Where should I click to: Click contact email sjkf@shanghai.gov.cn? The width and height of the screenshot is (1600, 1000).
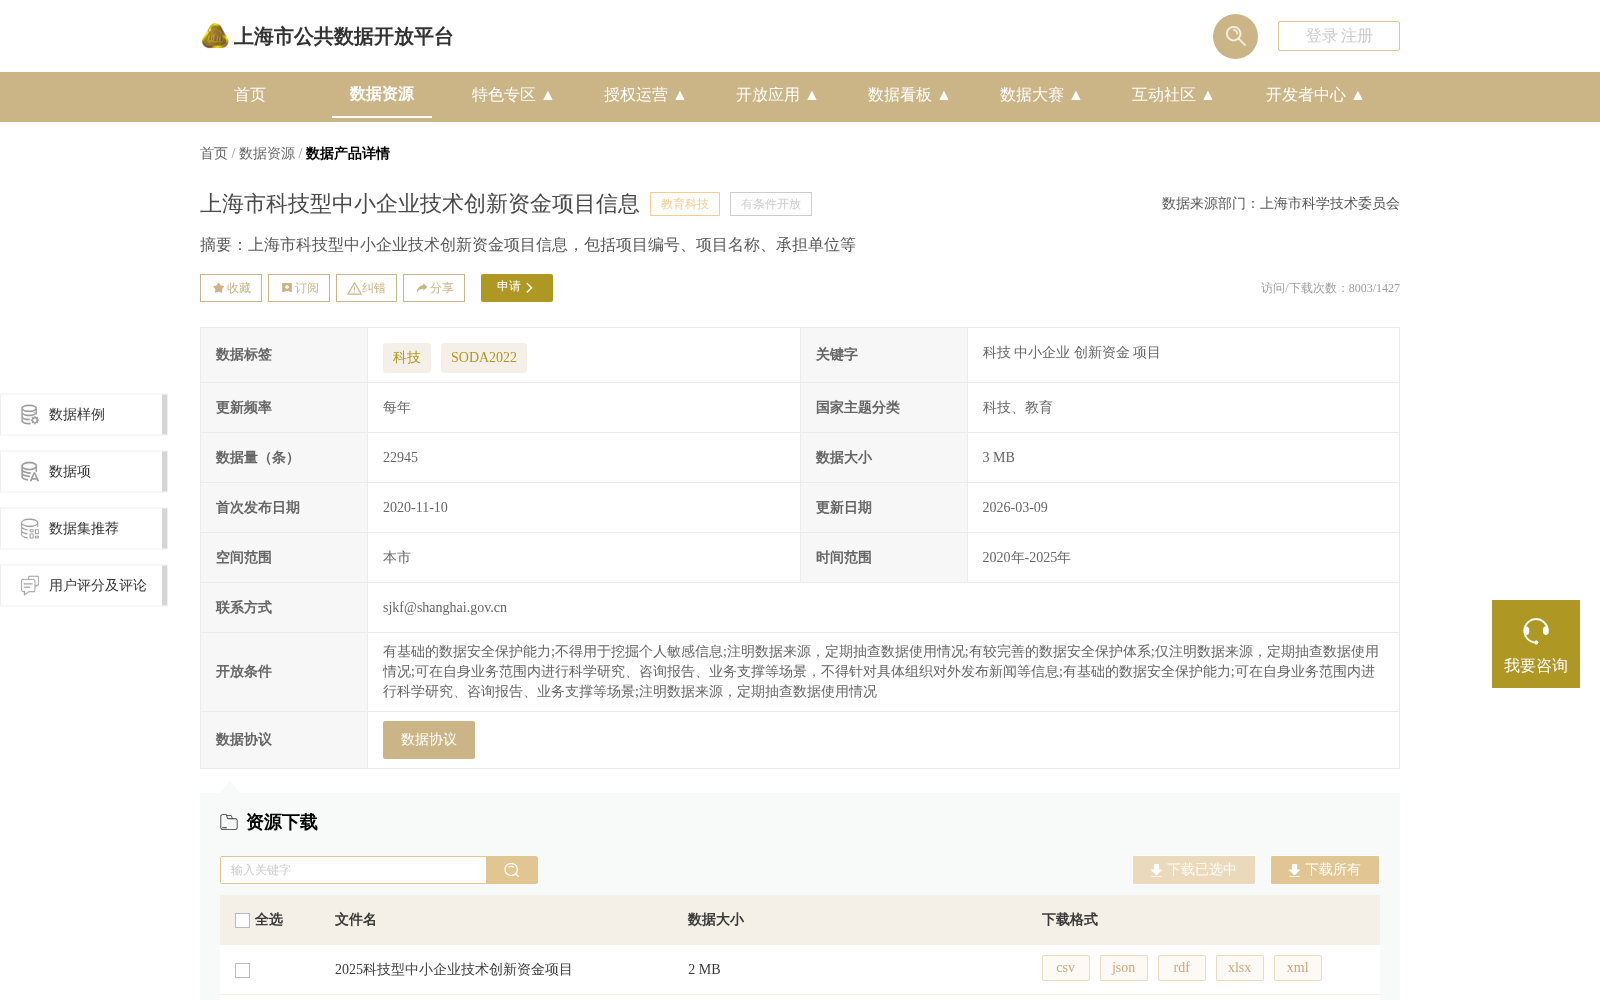(x=445, y=608)
